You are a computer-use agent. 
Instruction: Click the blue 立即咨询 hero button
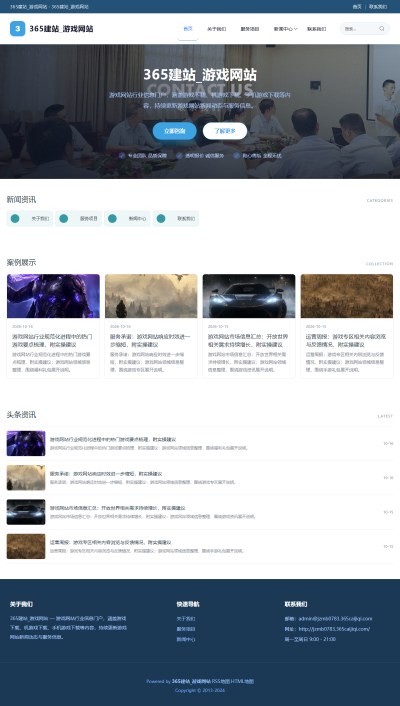[174, 131]
